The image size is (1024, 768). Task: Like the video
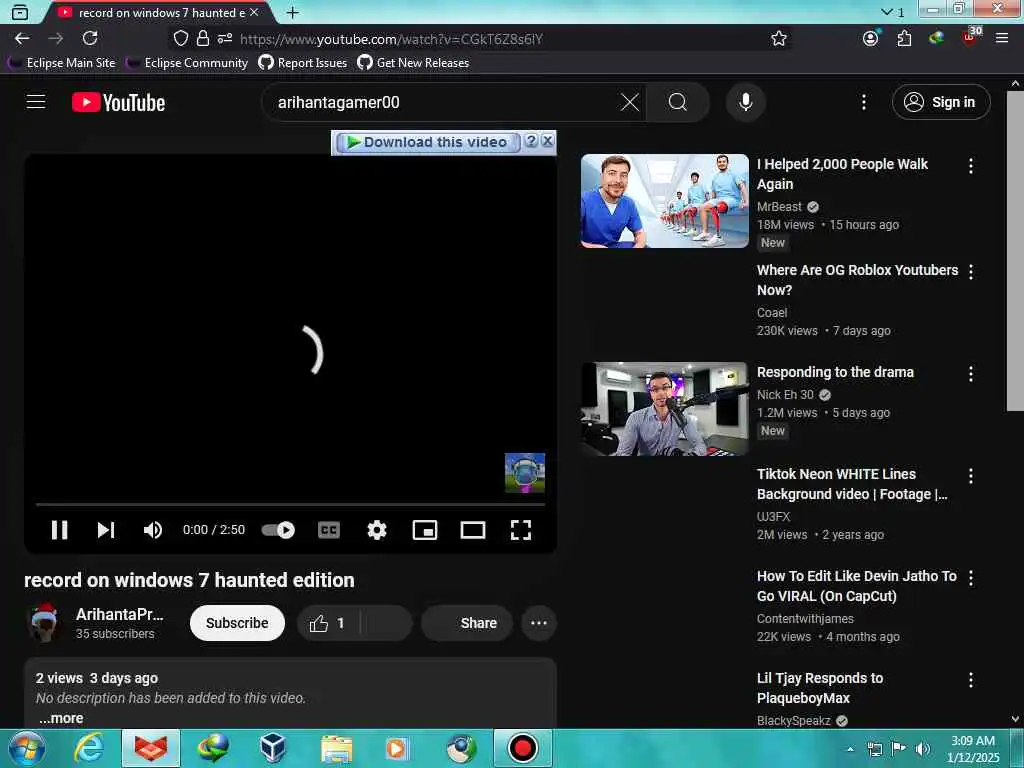(328, 623)
